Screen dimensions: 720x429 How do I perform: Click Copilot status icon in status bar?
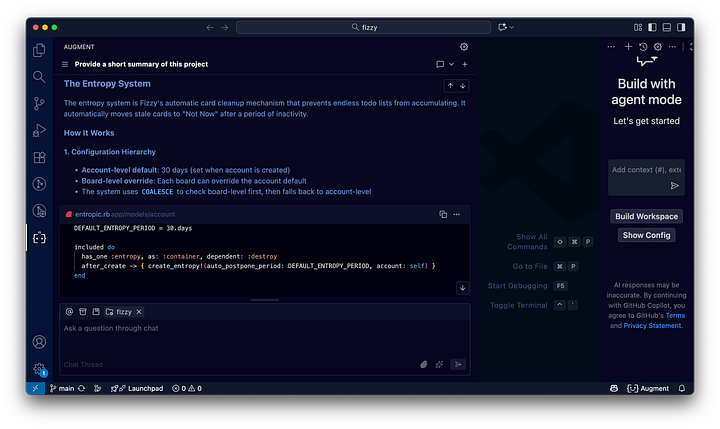pyautogui.click(x=614, y=389)
